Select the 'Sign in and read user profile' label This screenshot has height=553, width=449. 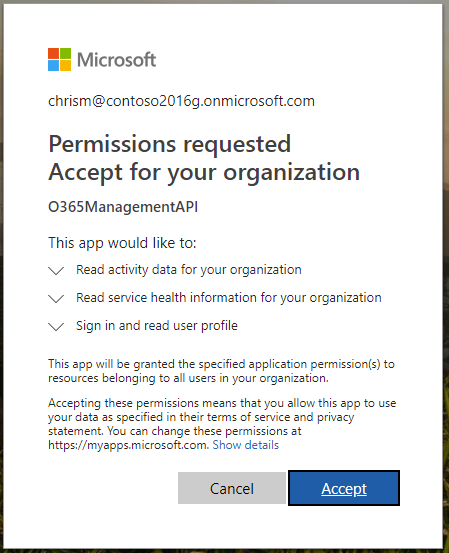(157, 326)
